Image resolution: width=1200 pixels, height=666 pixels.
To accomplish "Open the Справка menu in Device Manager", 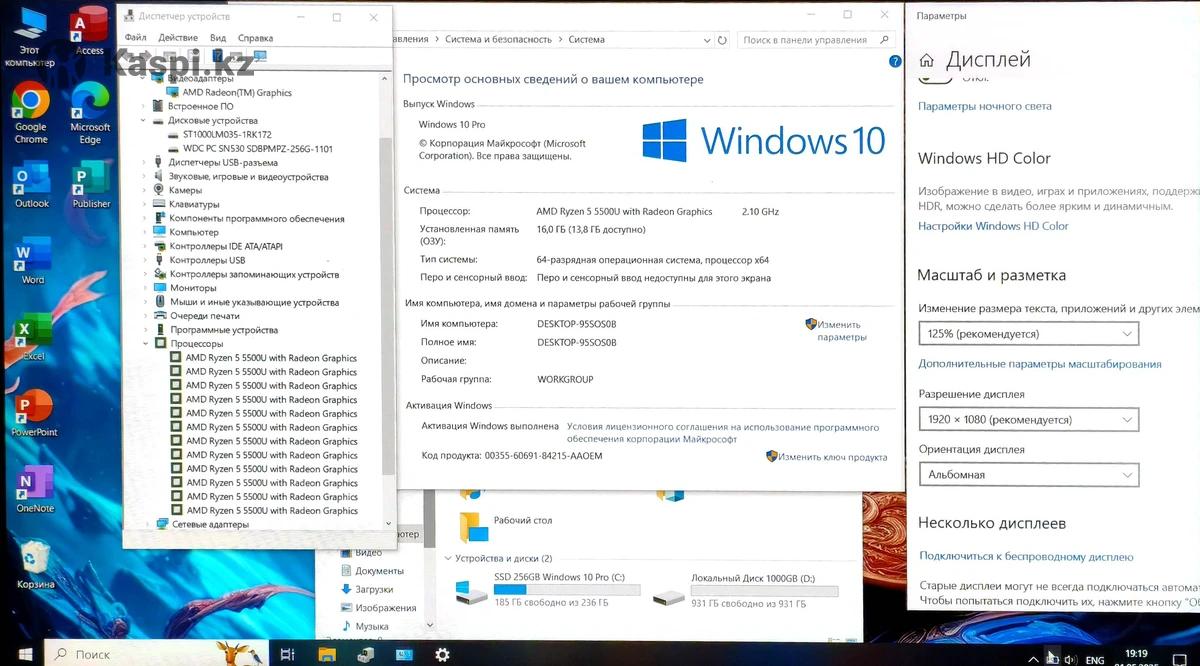I will click(256, 38).
